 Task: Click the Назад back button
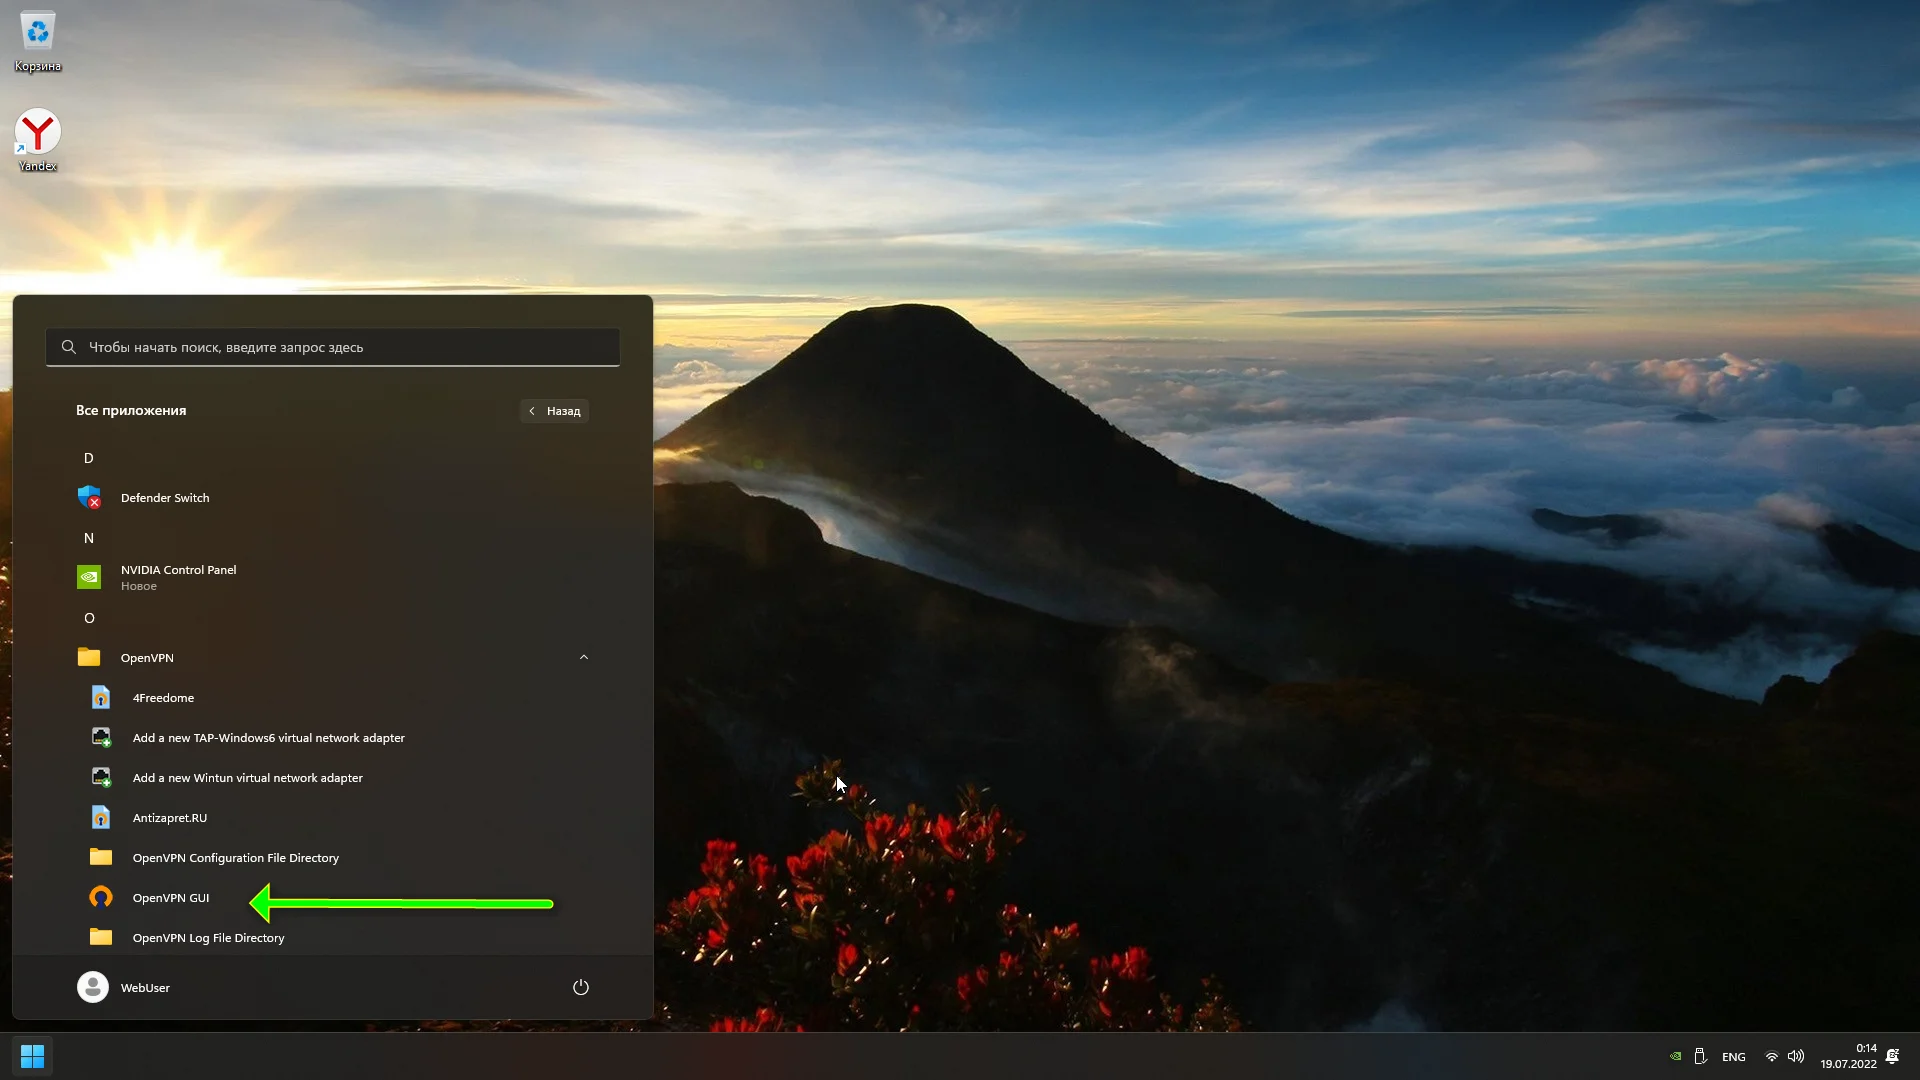(555, 411)
